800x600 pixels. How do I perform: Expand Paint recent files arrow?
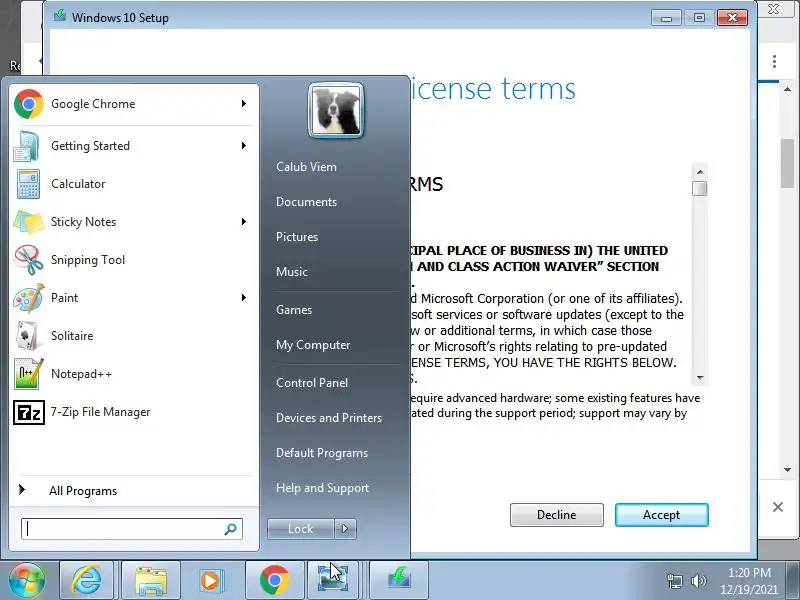point(244,297)
